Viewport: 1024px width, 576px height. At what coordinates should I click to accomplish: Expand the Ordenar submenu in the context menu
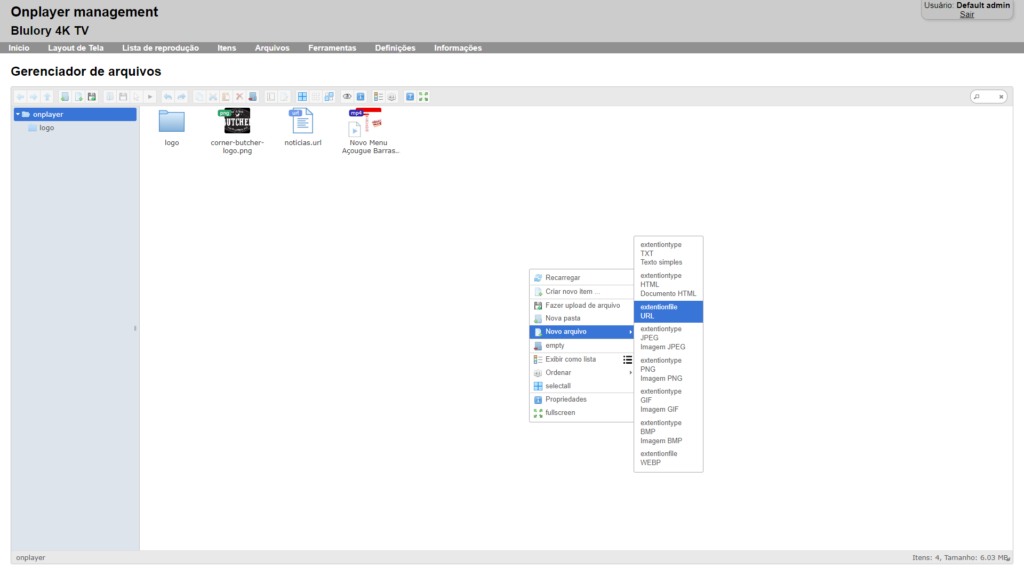[581, 373]
